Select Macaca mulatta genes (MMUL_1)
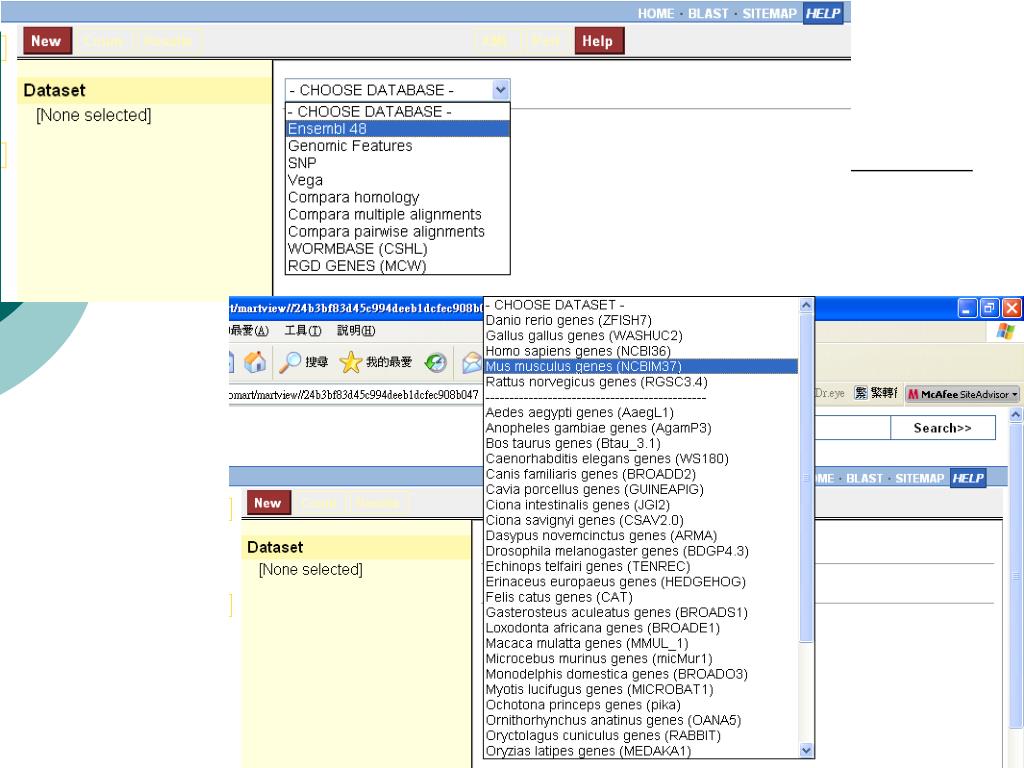Screen dimensions: 1024x768 [x=641, y=643]
